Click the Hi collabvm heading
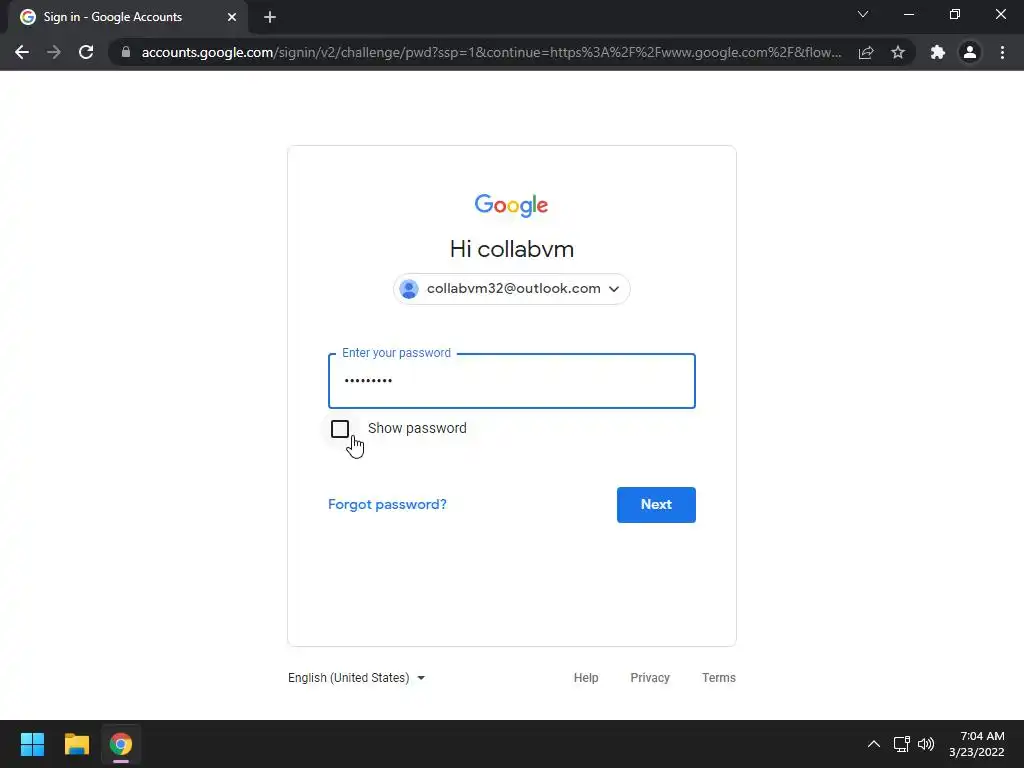1024x768 pixels. coord(511,249)
